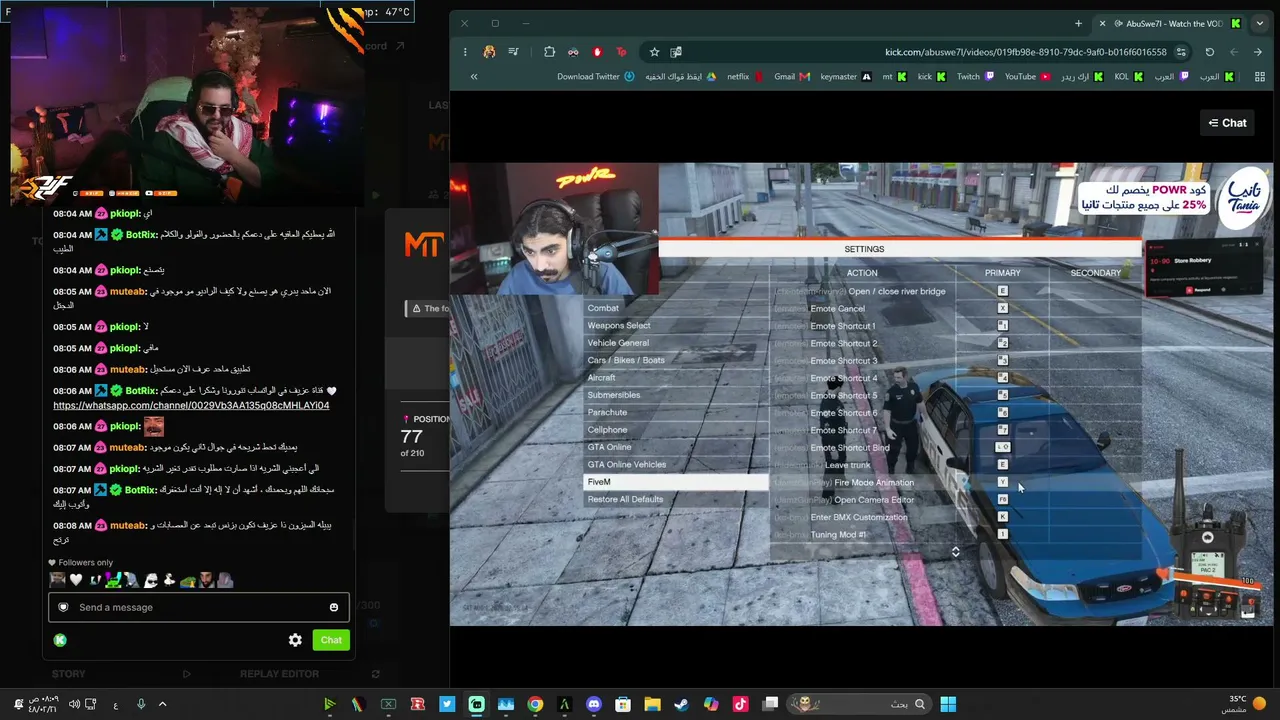Screen dimensions: 1280x720
Task: Click the taskbar search box
Action: [x=859, y=705]
